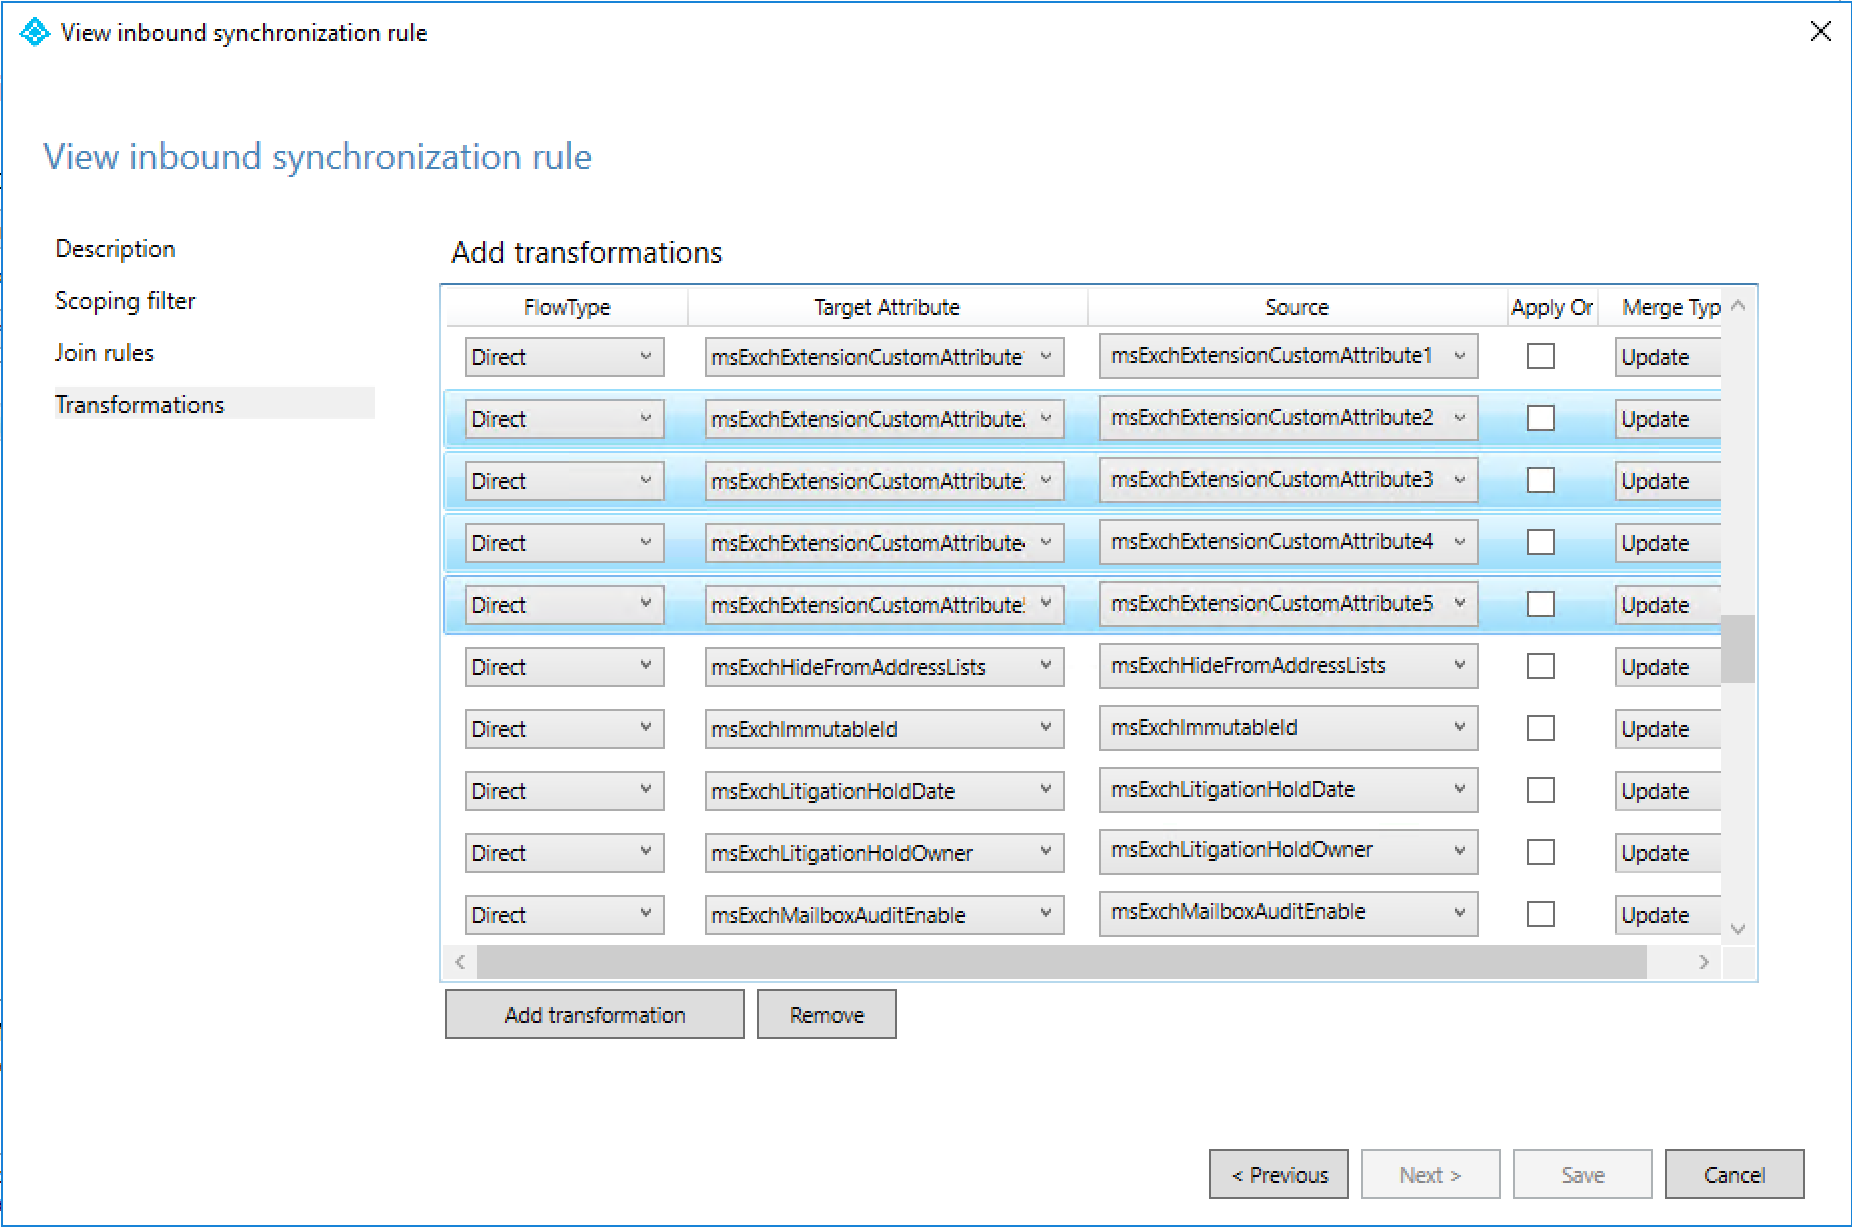Open the Source dropdown showing msExchExtensionCustomAttribute5
Viewport: 1852px width, 1227px height.
click(1462, 603)
